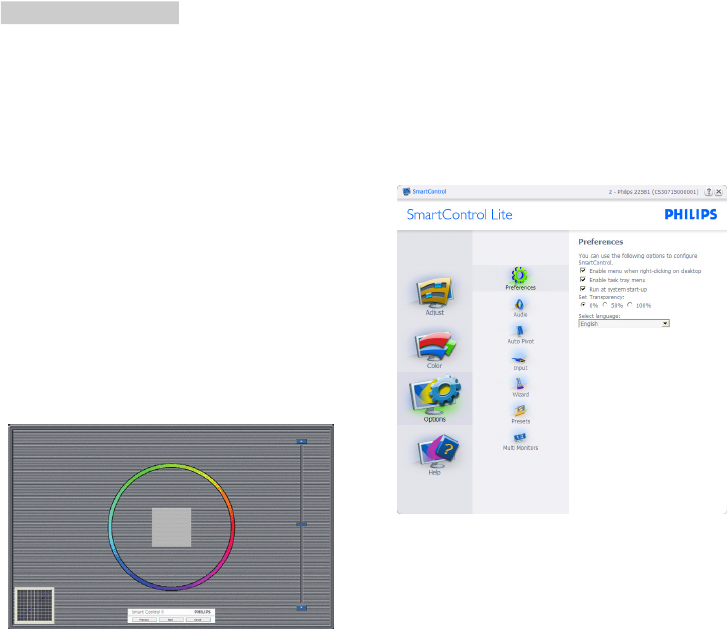The width and height of the screenshot is (727, 629).
Task: Close the SmartControl window
Action: click(719, 191)
